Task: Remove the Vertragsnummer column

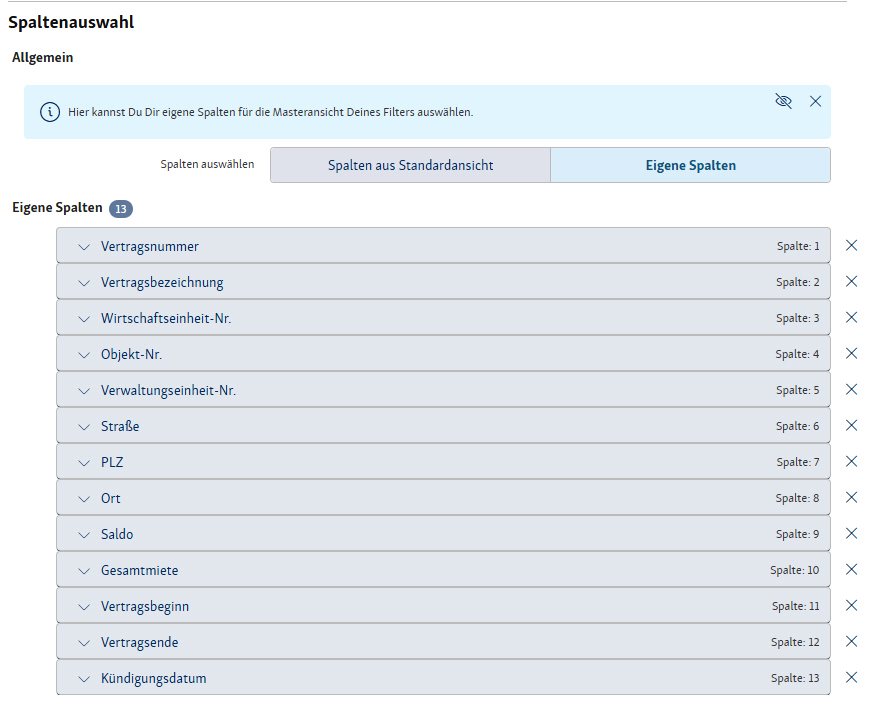Action: pos(851,246)
